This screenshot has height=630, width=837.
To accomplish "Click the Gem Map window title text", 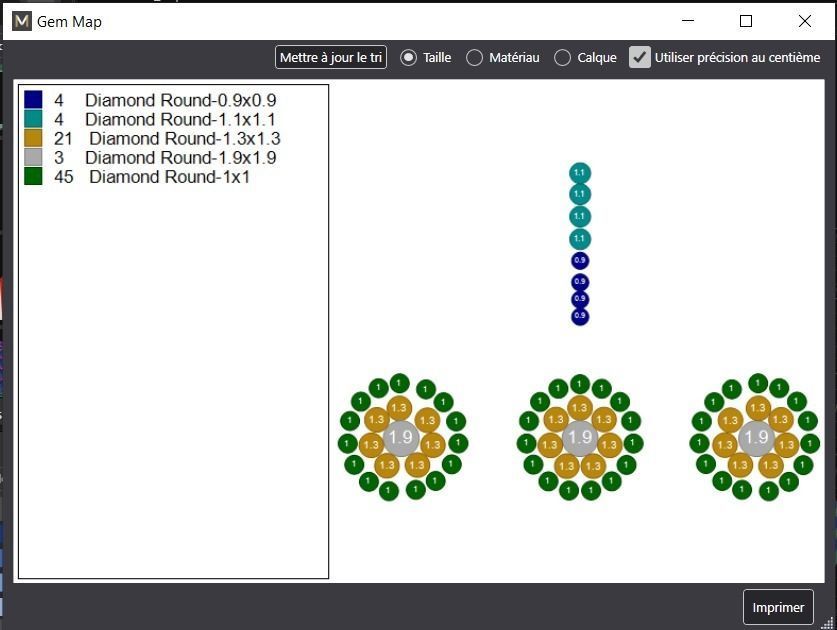I will tap(69, 22).
